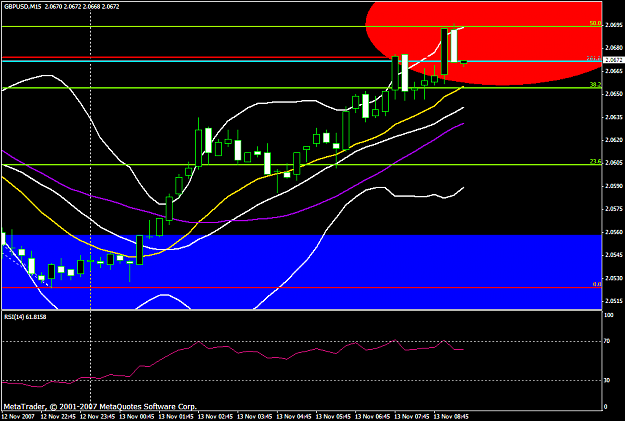Click the 2.0620 price scale label
The image size is (625, 421).
613,140
